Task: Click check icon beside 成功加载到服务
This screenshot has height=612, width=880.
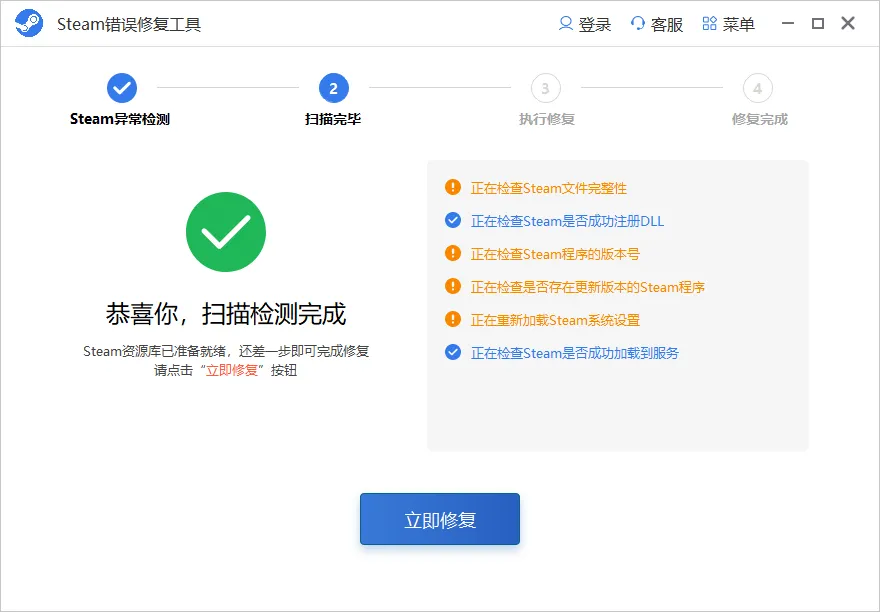Action: [x=453, y=352]
